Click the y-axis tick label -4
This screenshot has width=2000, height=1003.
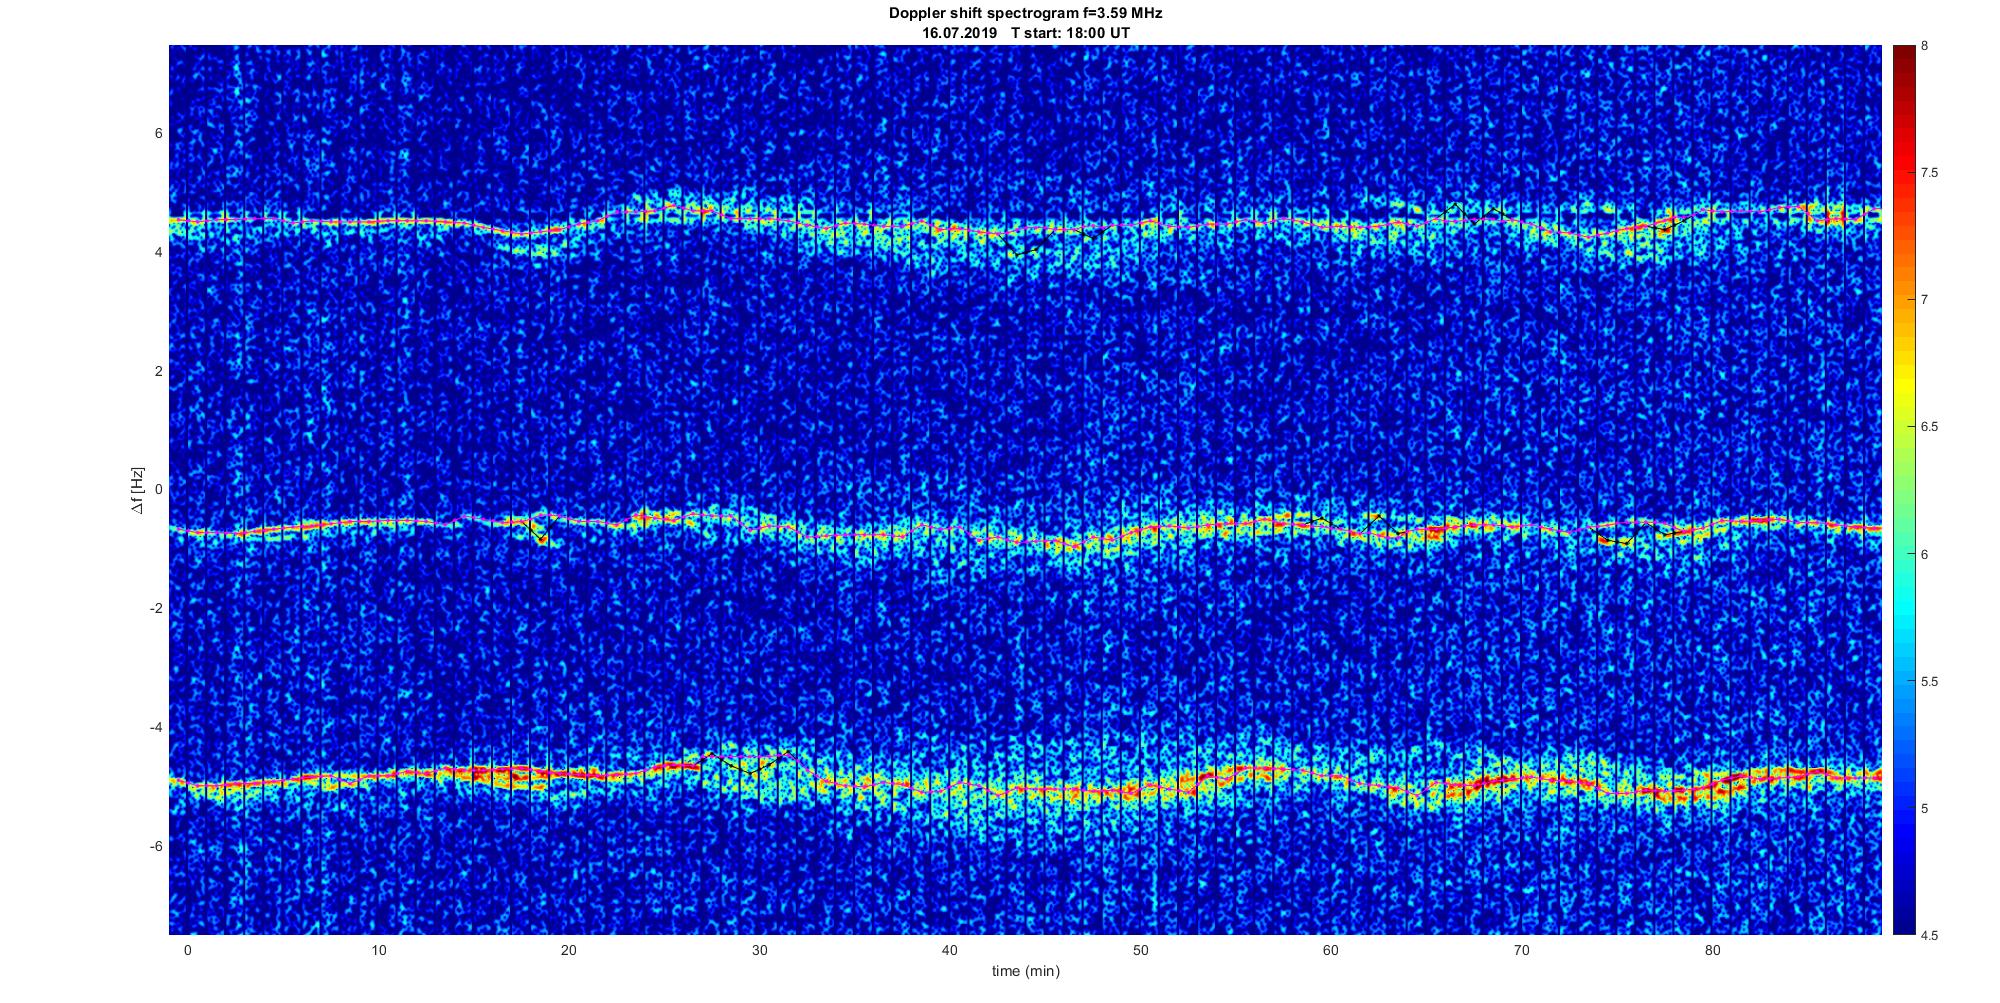[156, 727]
